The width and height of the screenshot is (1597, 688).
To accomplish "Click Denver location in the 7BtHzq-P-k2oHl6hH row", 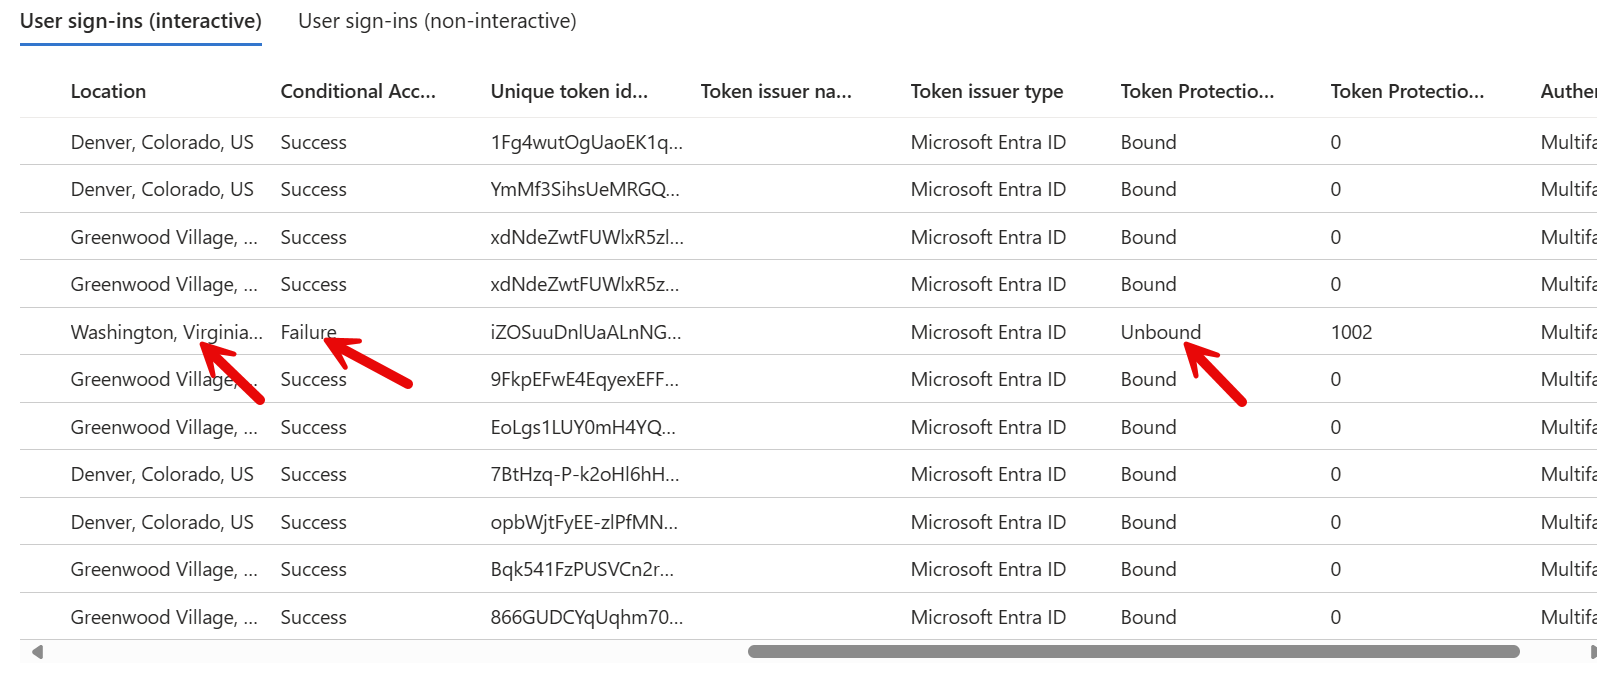I will [x=162, y=474].
